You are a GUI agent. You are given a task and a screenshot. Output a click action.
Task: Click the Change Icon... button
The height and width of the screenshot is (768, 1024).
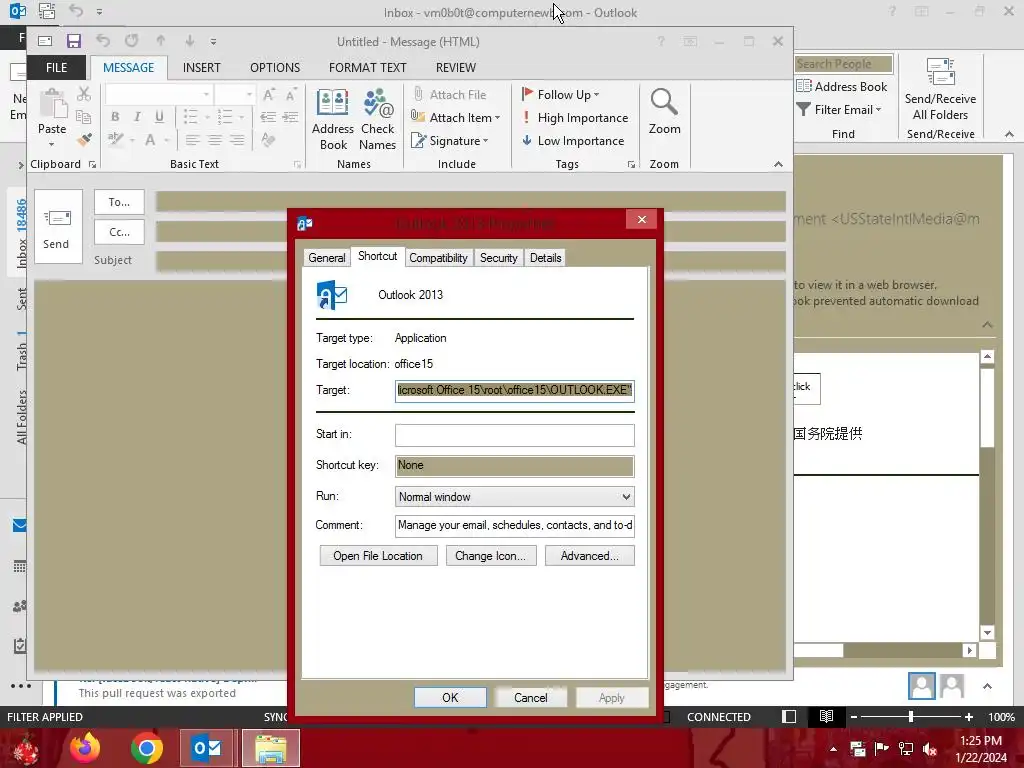[x=490, y=556]
